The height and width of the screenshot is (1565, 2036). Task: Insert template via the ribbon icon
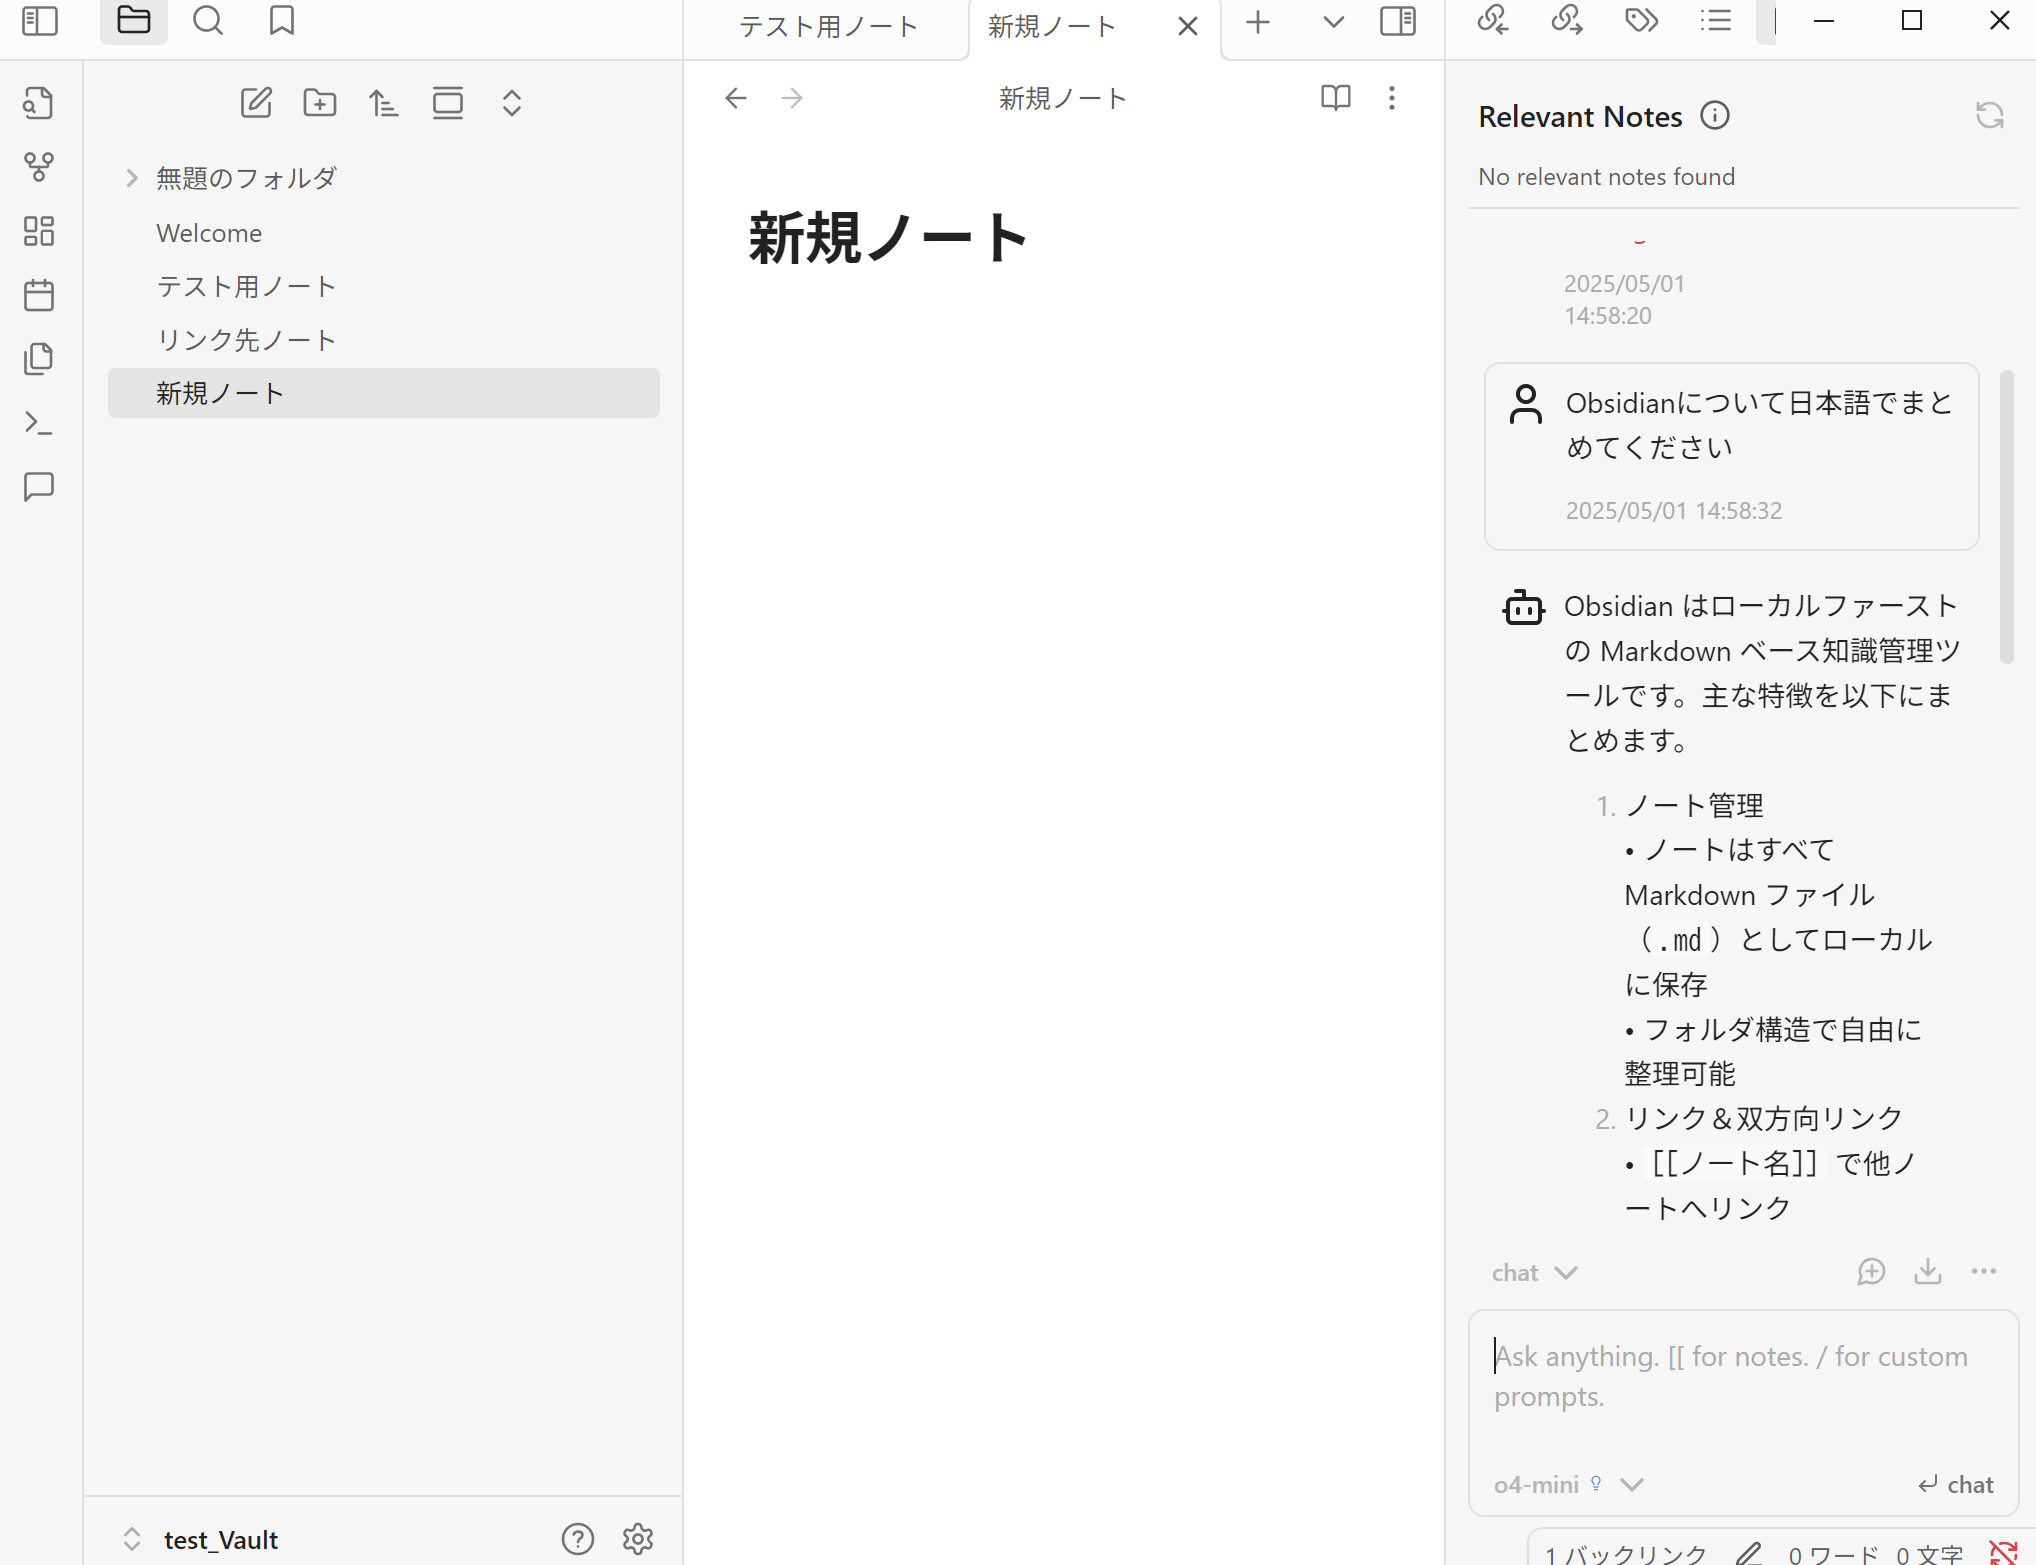(39, 359)
